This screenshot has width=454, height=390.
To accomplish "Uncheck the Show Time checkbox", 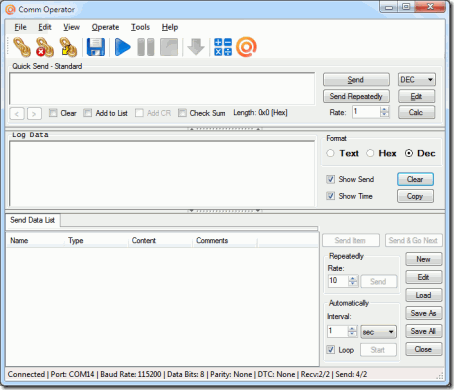I will (330, 196).
